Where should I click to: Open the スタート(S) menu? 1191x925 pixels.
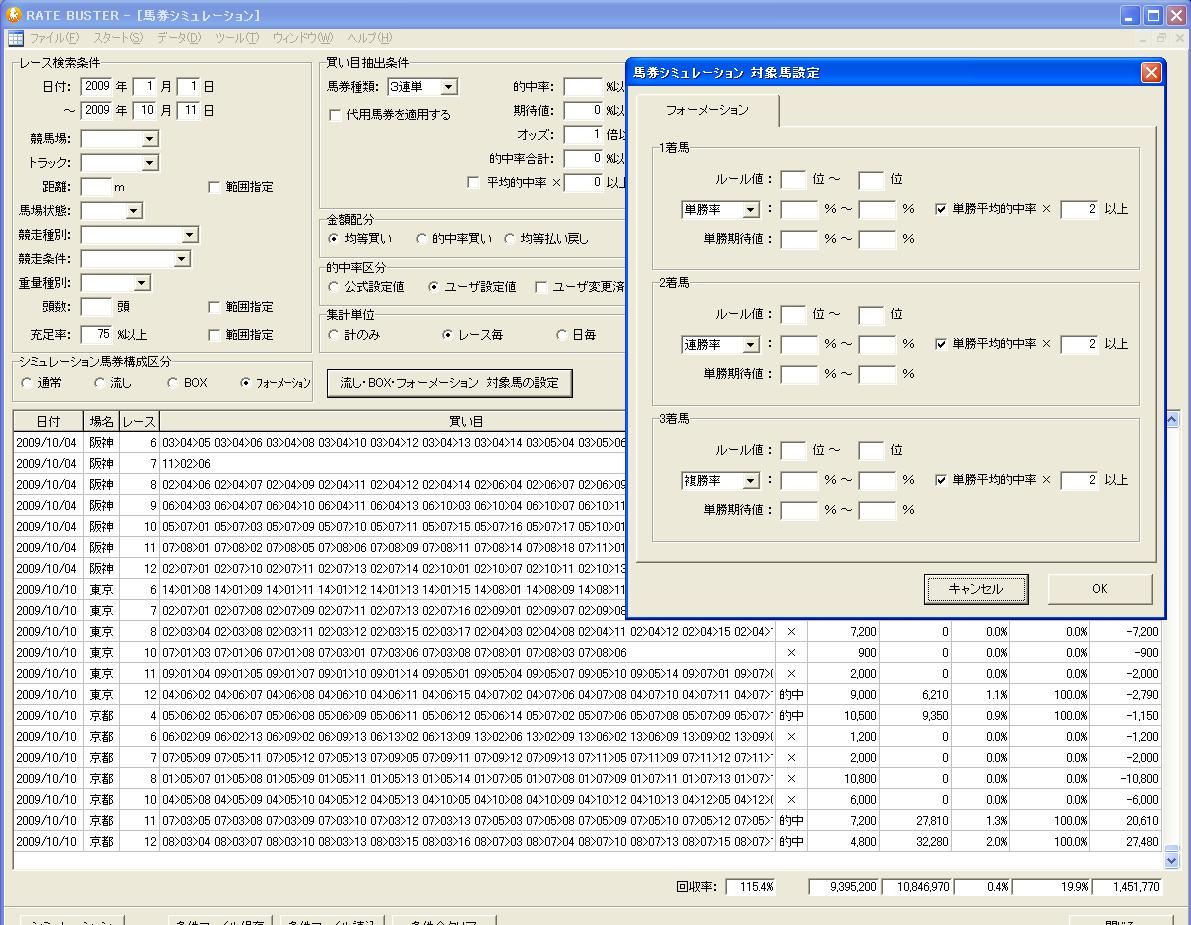[118, 38]
